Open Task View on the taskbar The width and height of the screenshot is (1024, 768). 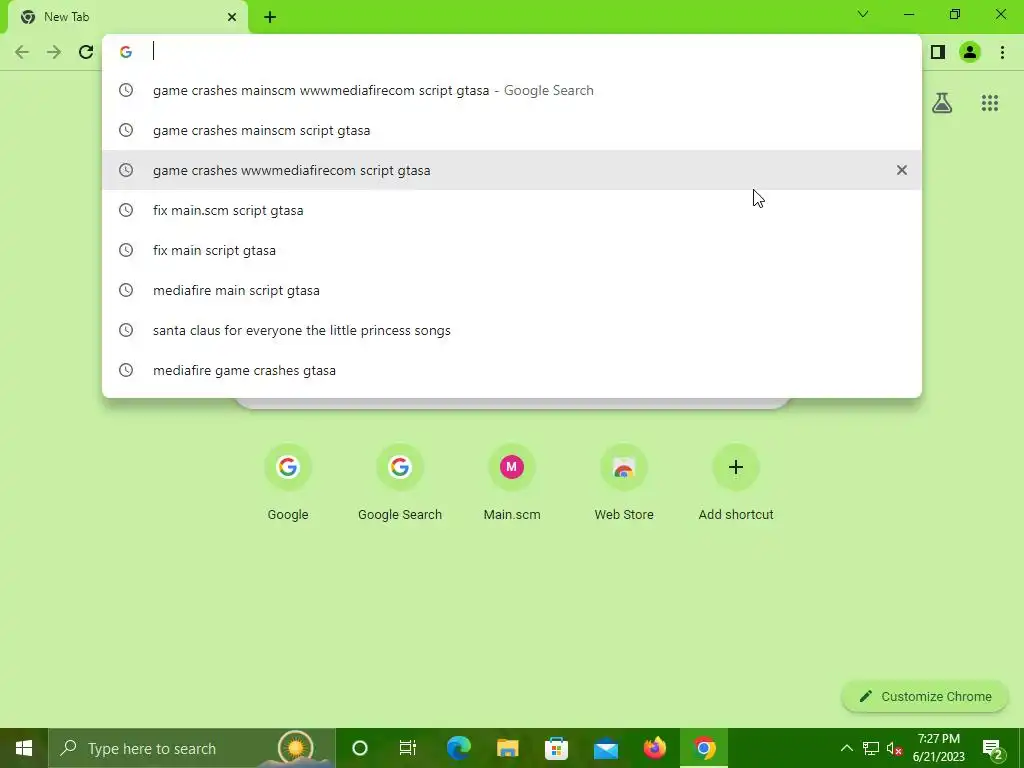click(408, 748)
